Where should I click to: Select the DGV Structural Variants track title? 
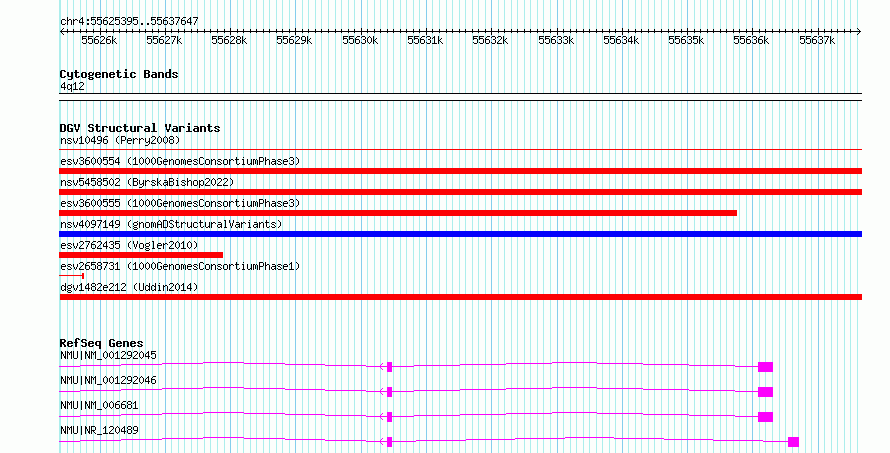tap(140, 128)
